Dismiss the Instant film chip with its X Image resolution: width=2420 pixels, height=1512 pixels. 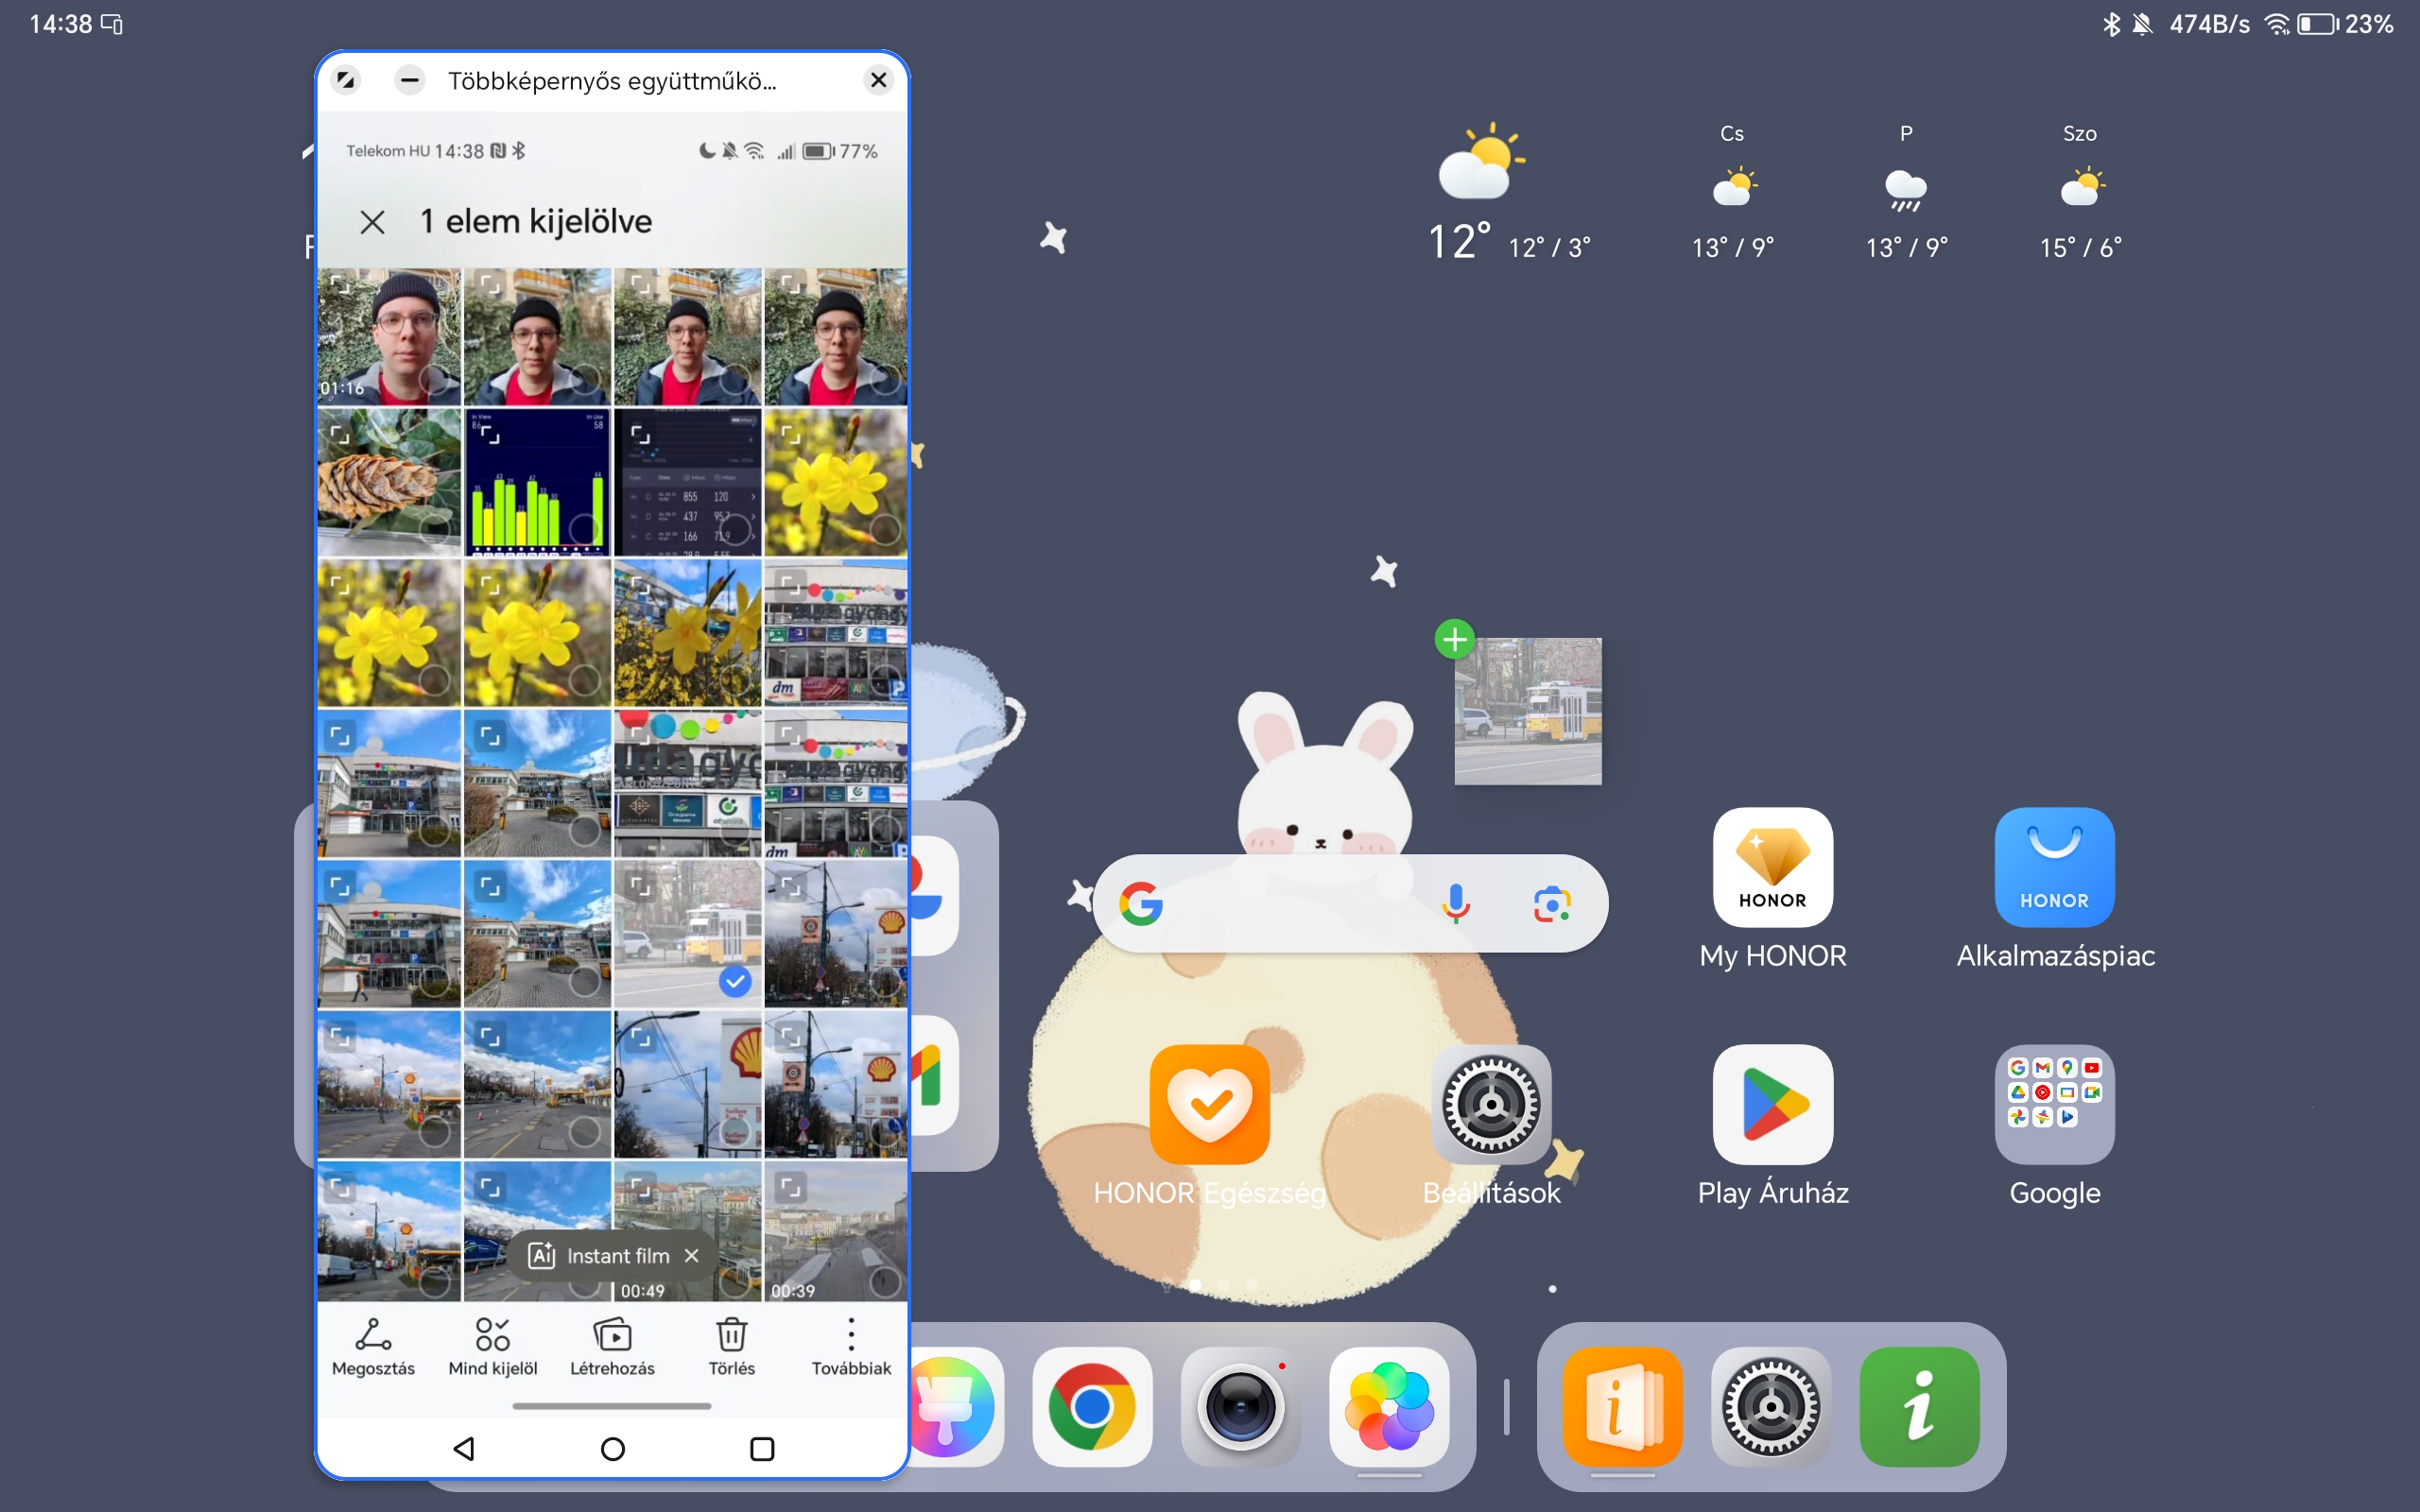point(692,1255)
